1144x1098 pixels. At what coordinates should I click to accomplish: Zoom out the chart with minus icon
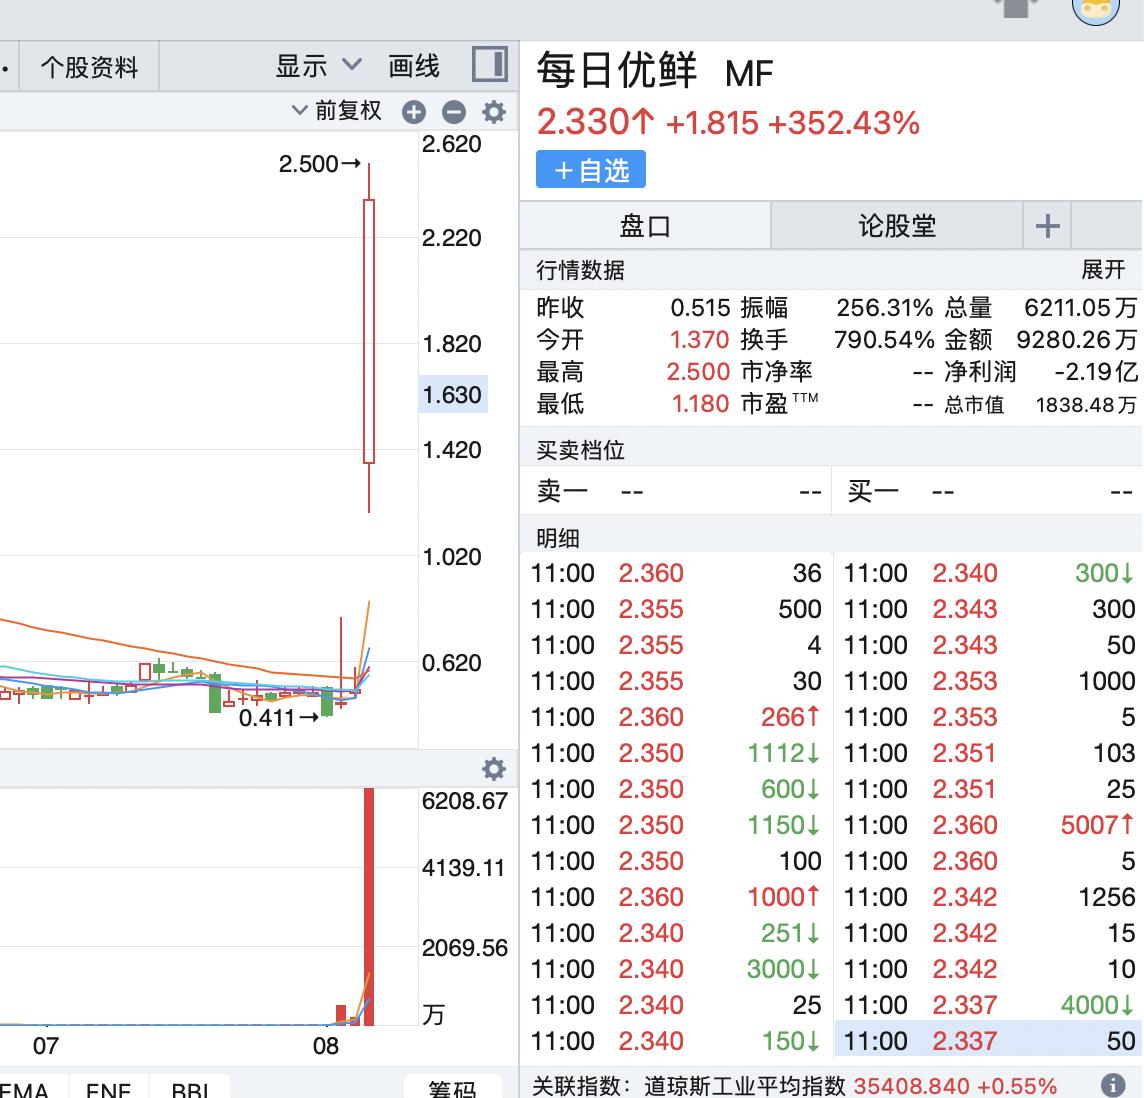pos(454,112)
